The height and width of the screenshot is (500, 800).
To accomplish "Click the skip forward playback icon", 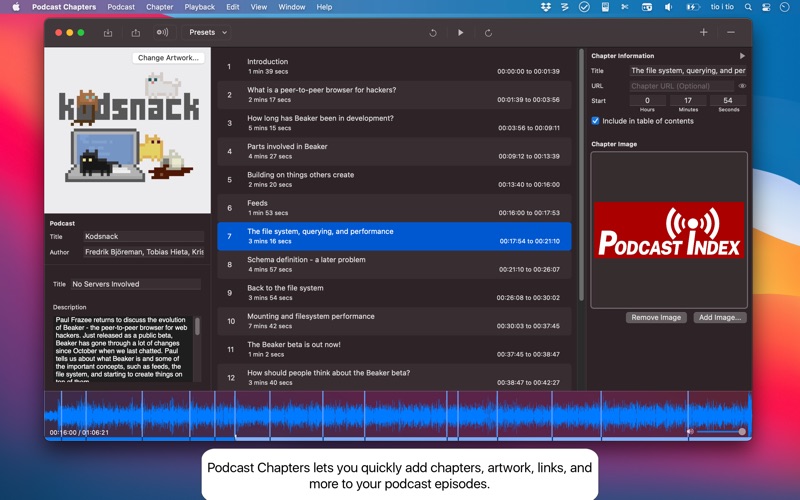I will (x=488, y=33).
